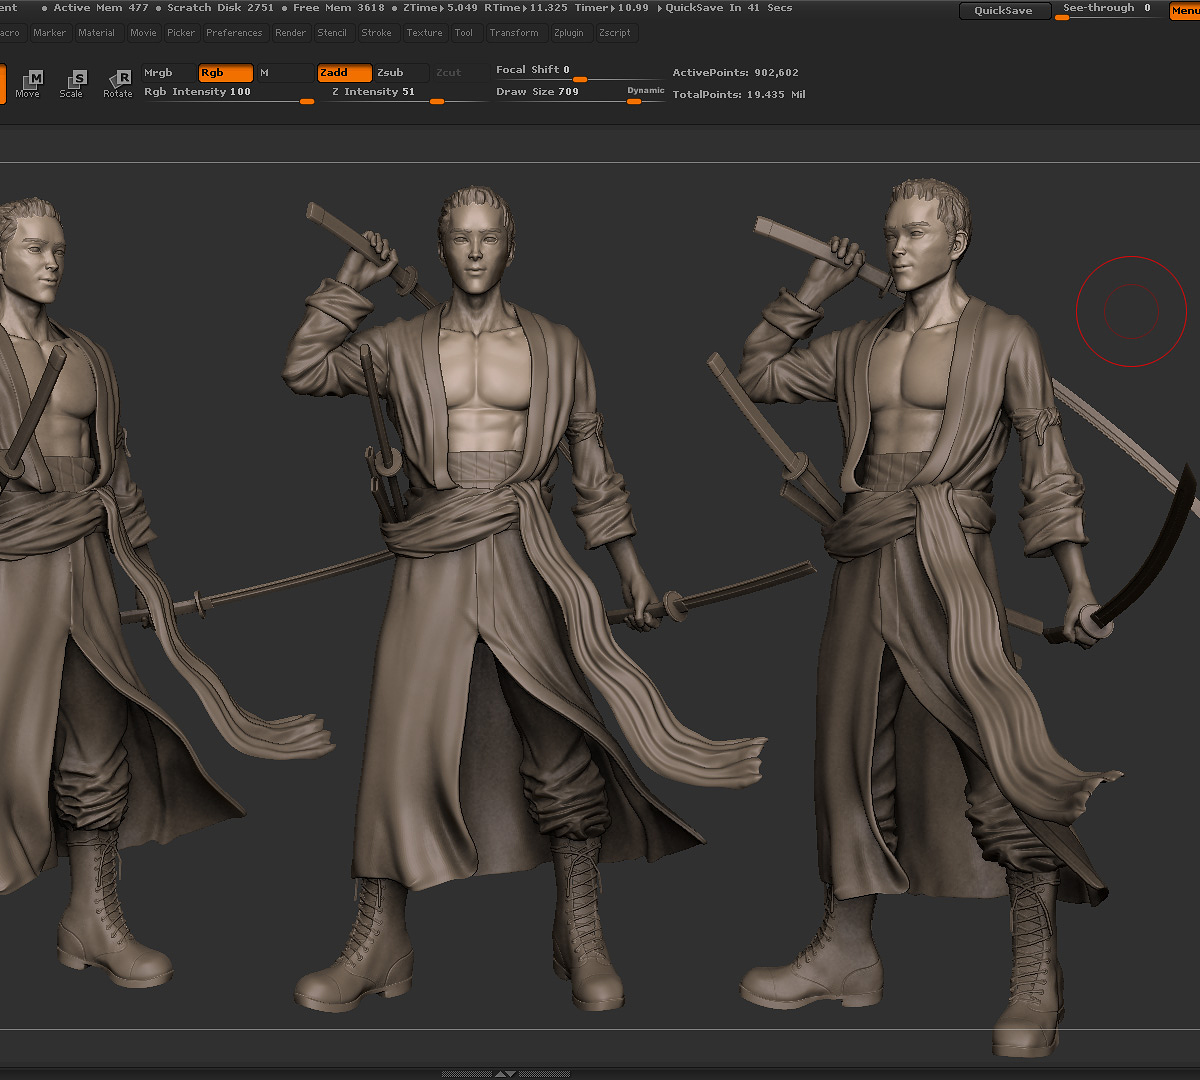Open the Render menu

pyautogui.click(x=291, y=33)
